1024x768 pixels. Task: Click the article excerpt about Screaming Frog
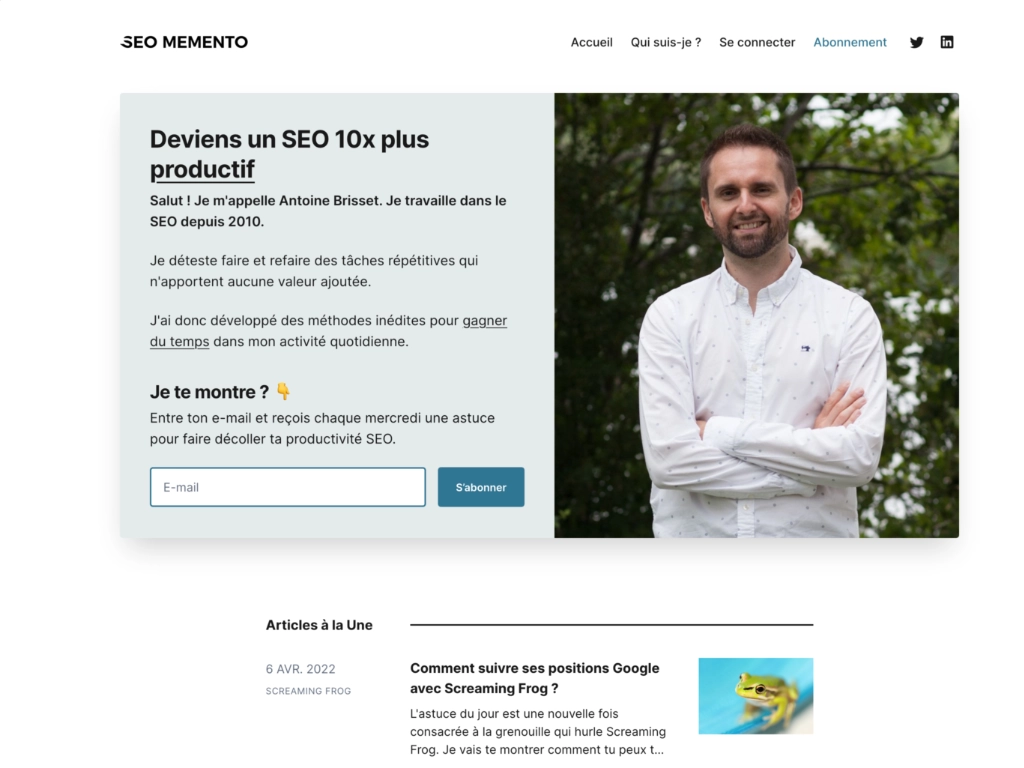pyautogui.click(x=537, y=731)
